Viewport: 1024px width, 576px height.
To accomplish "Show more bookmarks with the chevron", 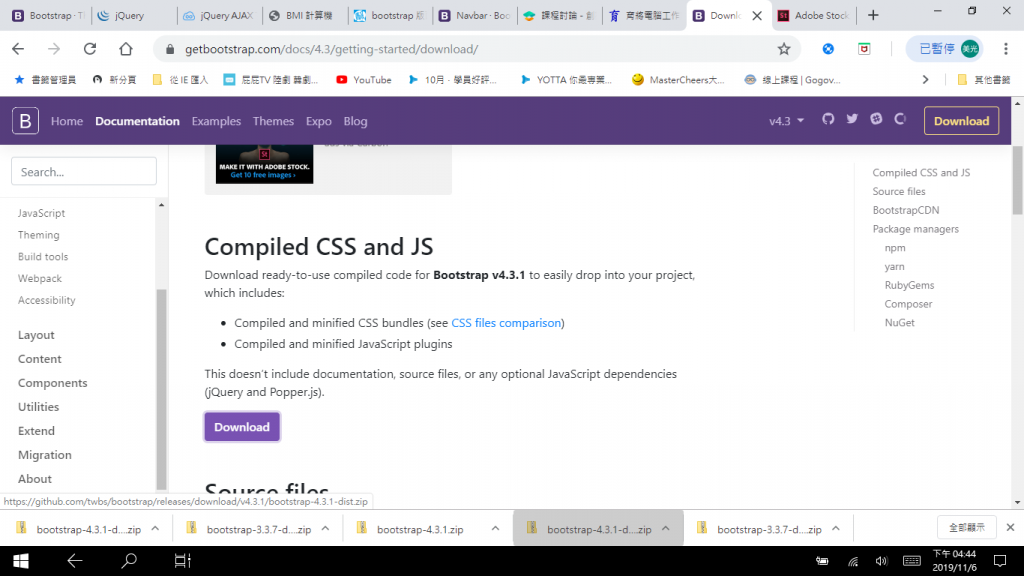I will tap(925, 80).
